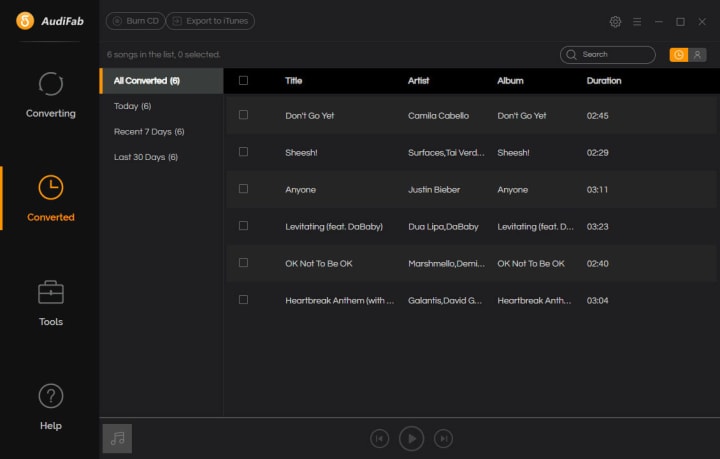Screen dimensions: 720x459
Task: Open the Converting section in sidebar
Action: point(51,95)
